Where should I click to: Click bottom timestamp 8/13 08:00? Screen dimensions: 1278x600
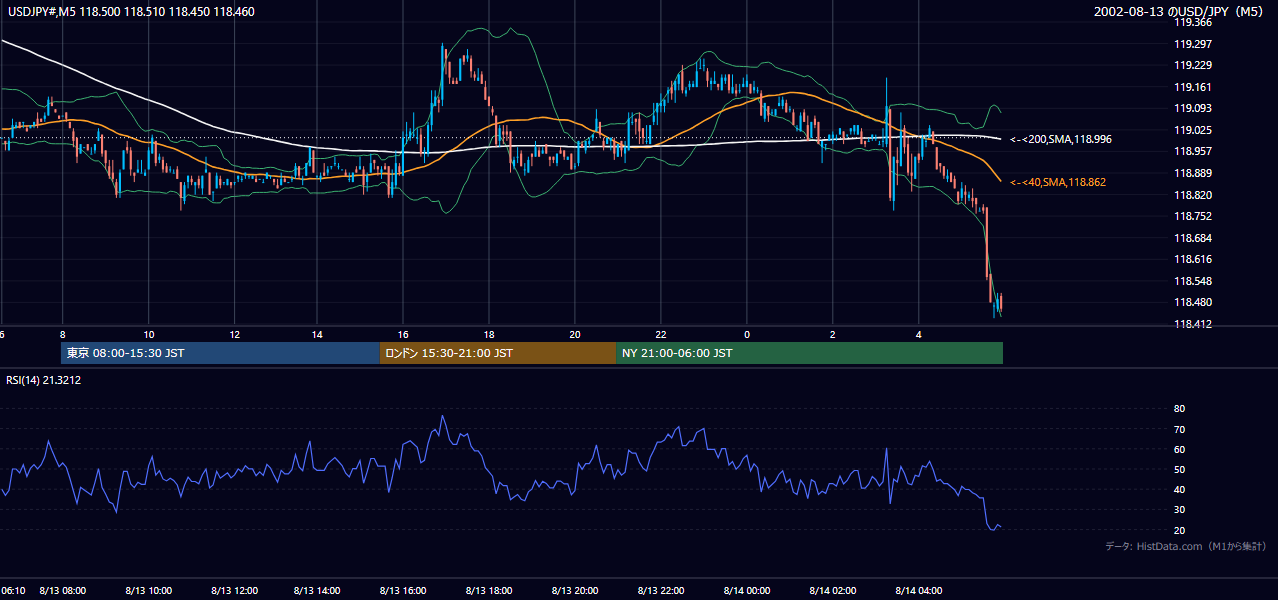[63, 590]
